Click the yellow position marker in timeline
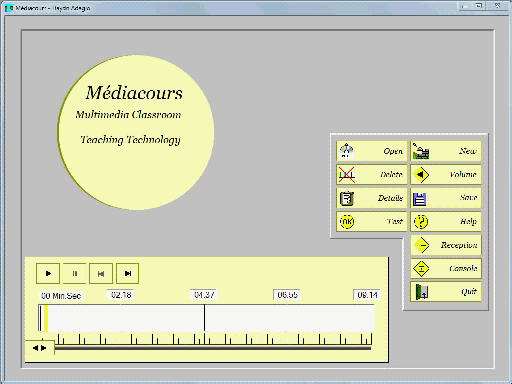Viewport: 512px width, 384px height. coord(46,318)
